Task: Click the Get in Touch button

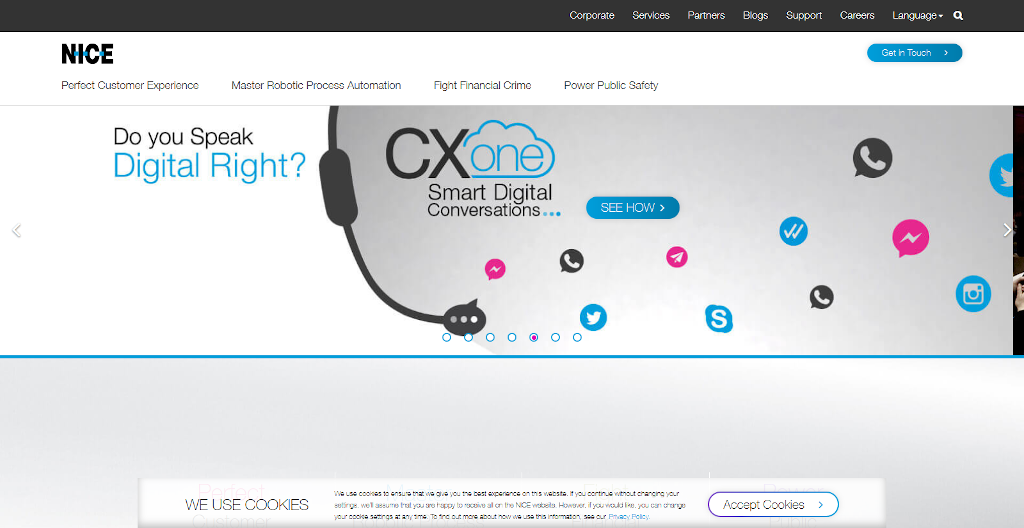Action: 914,53
